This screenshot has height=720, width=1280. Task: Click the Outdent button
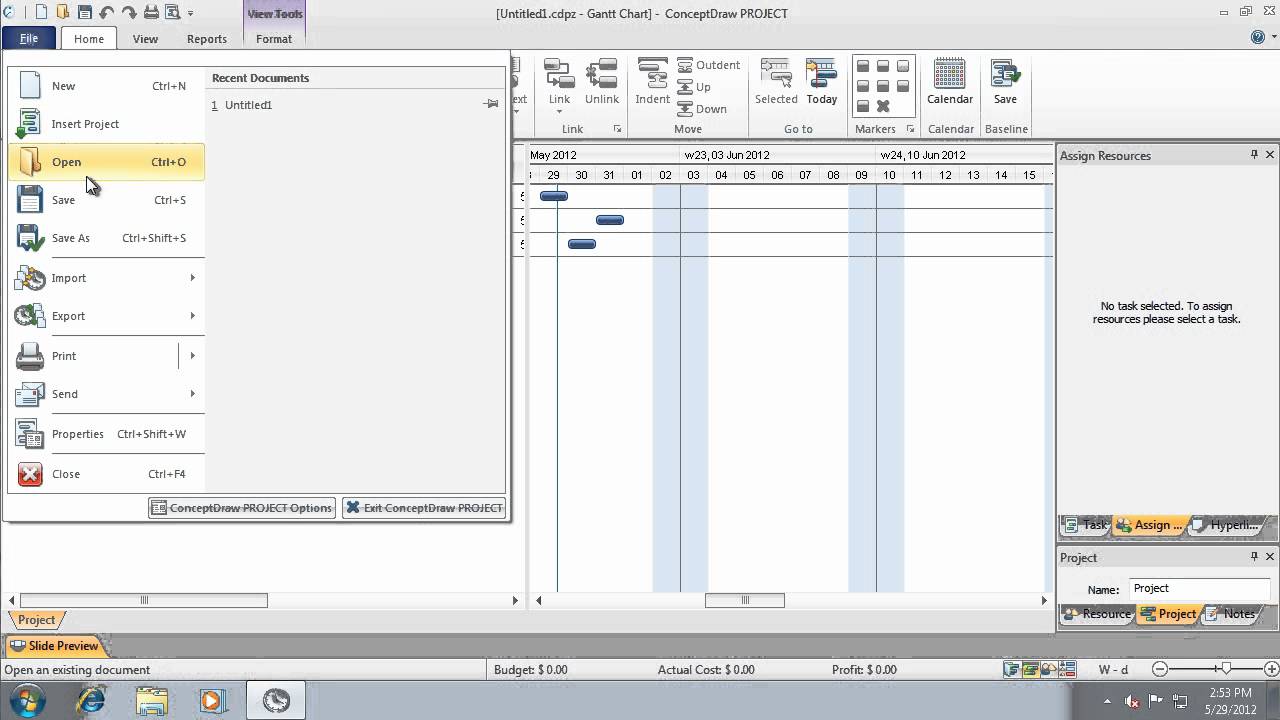(x=708, y=65)
